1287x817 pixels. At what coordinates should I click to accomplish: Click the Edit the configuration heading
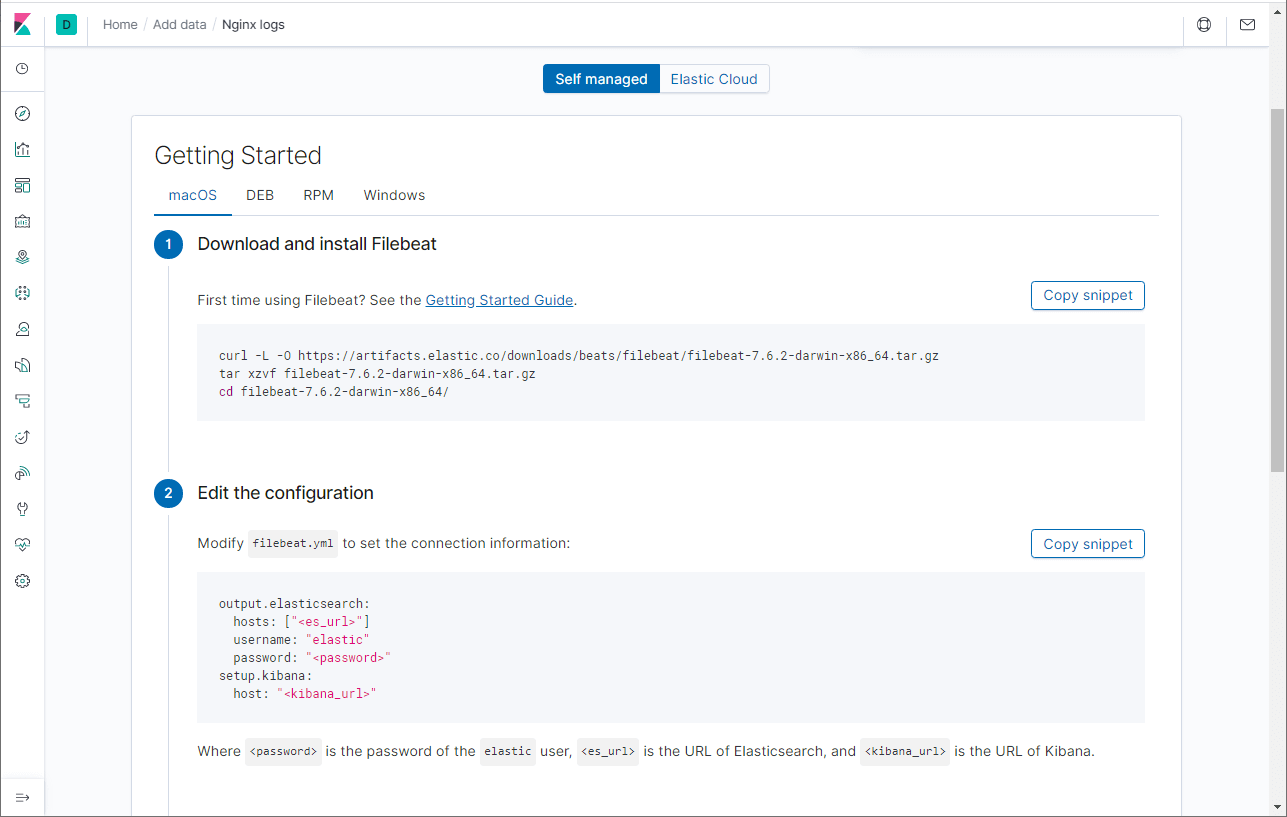coord(286,493)
